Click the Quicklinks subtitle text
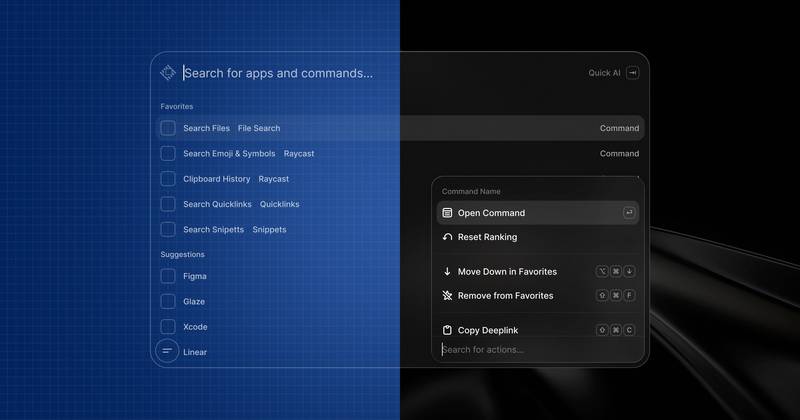 point(280,204)
